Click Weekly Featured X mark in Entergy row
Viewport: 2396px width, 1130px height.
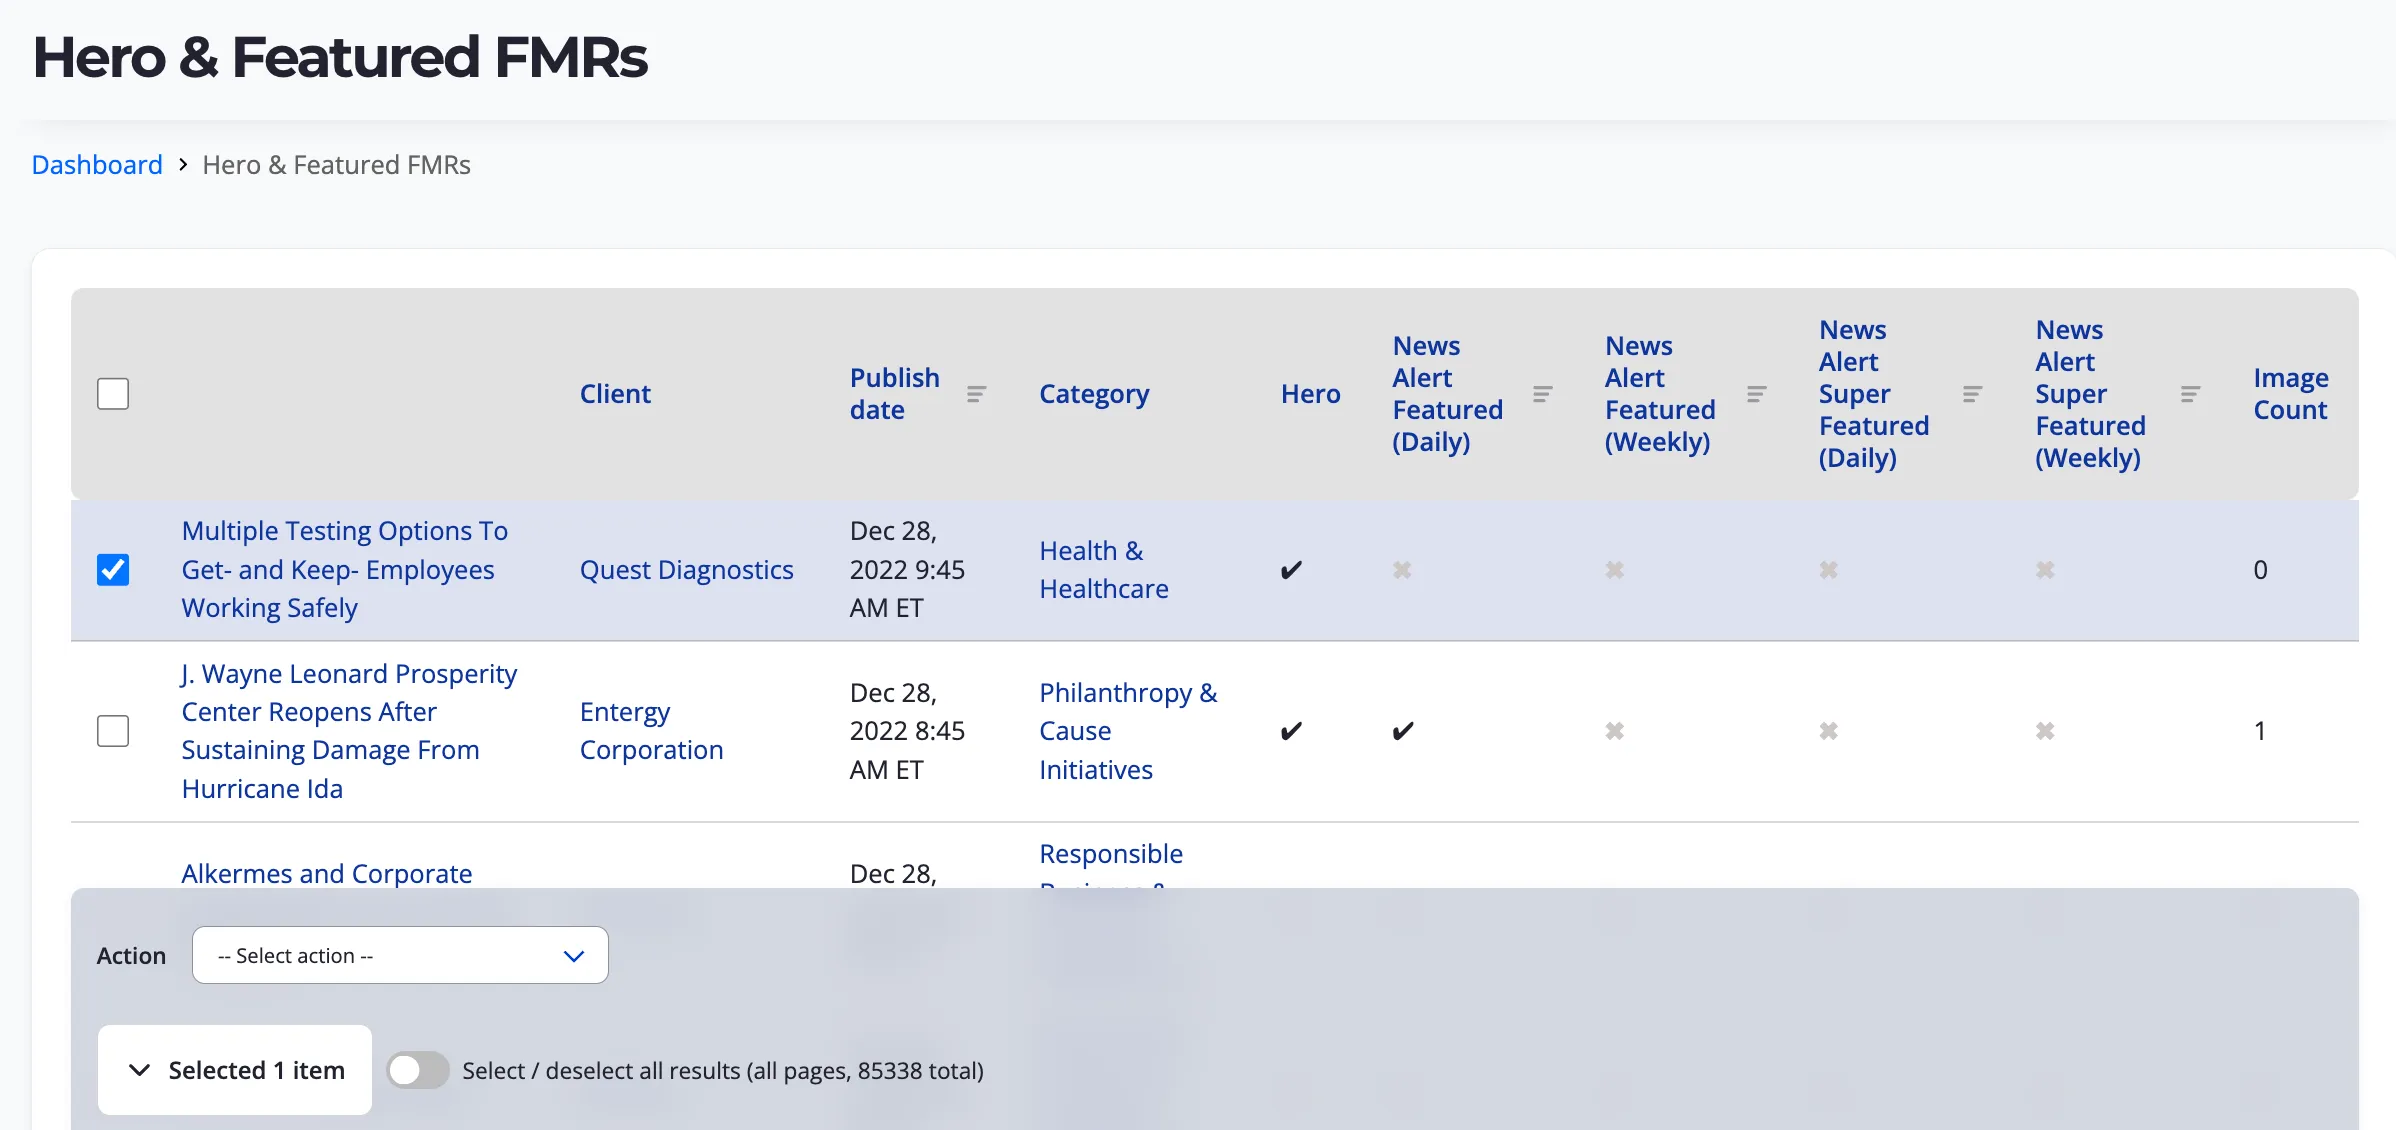[x=1615, y=731]
